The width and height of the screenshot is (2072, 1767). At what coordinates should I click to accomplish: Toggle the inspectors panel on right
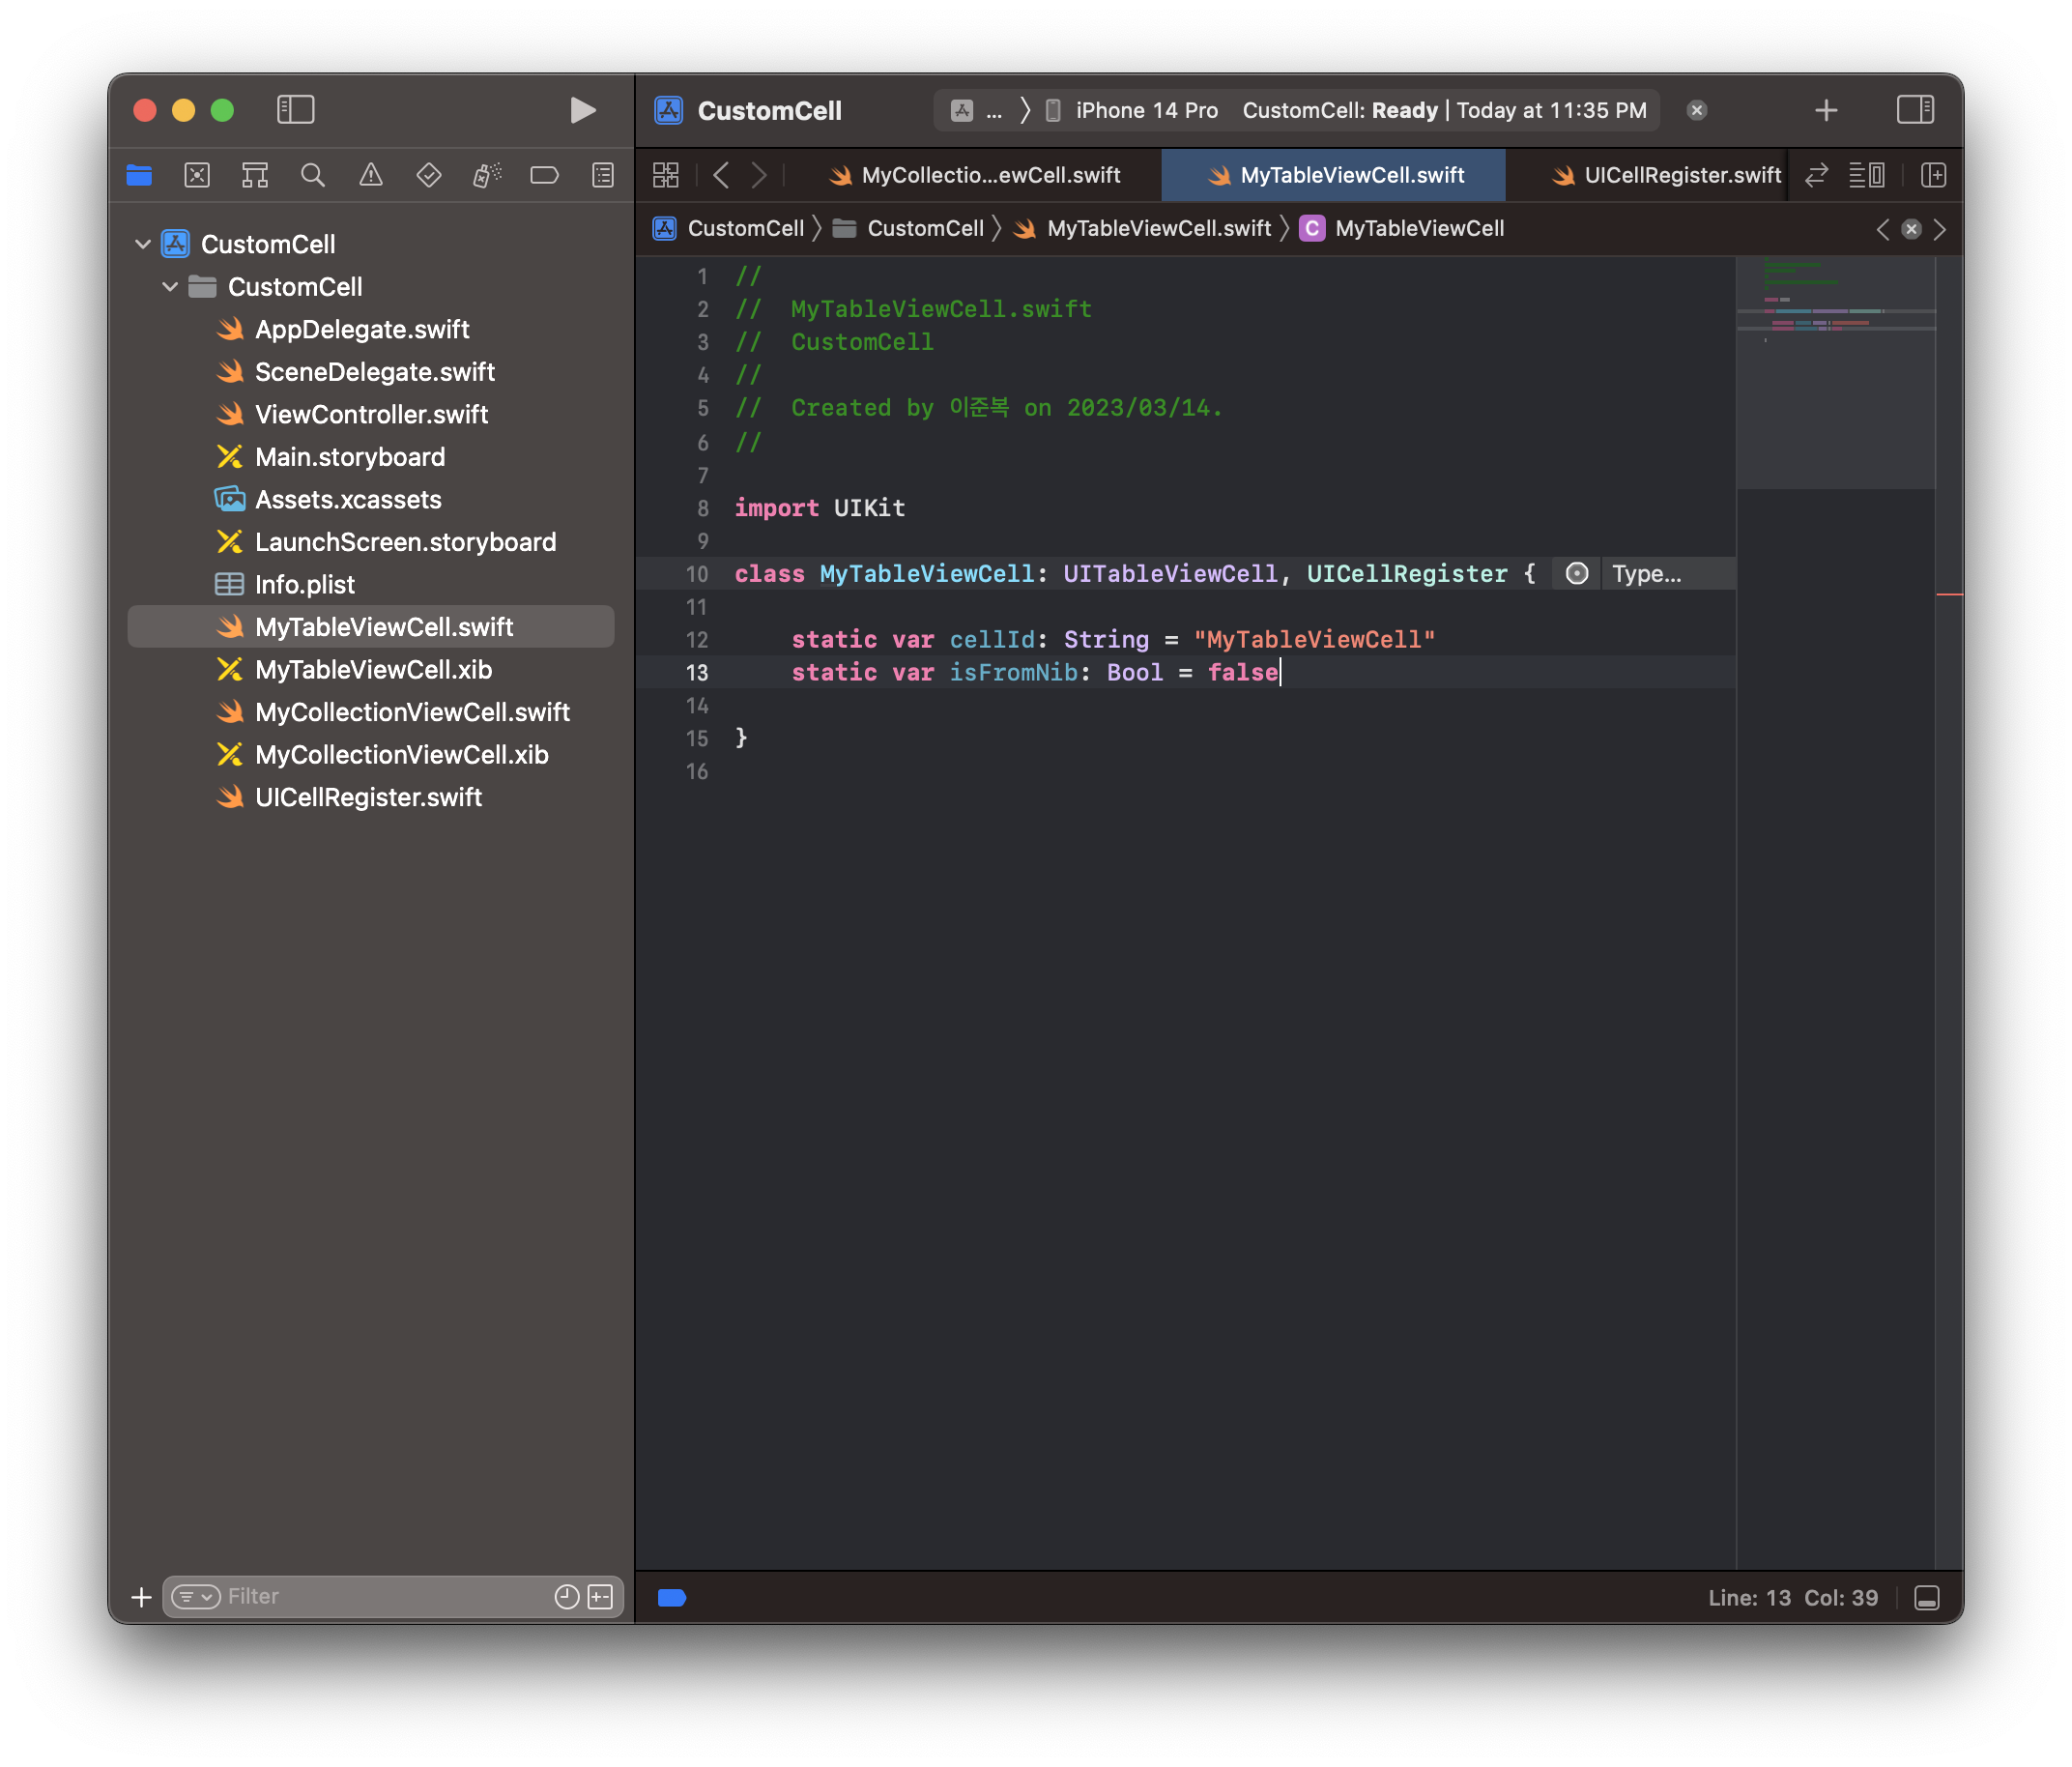click(1915, 110)
